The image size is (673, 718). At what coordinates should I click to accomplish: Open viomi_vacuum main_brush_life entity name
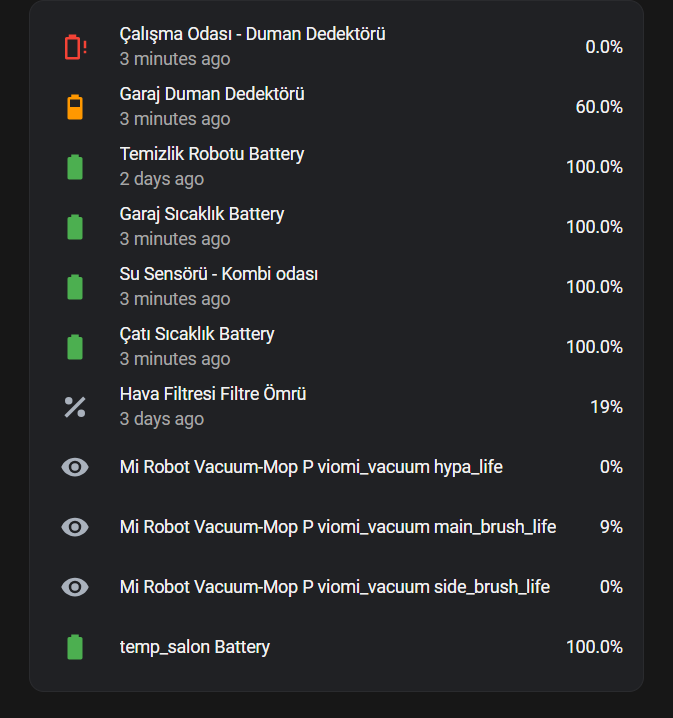click(338, 527)
